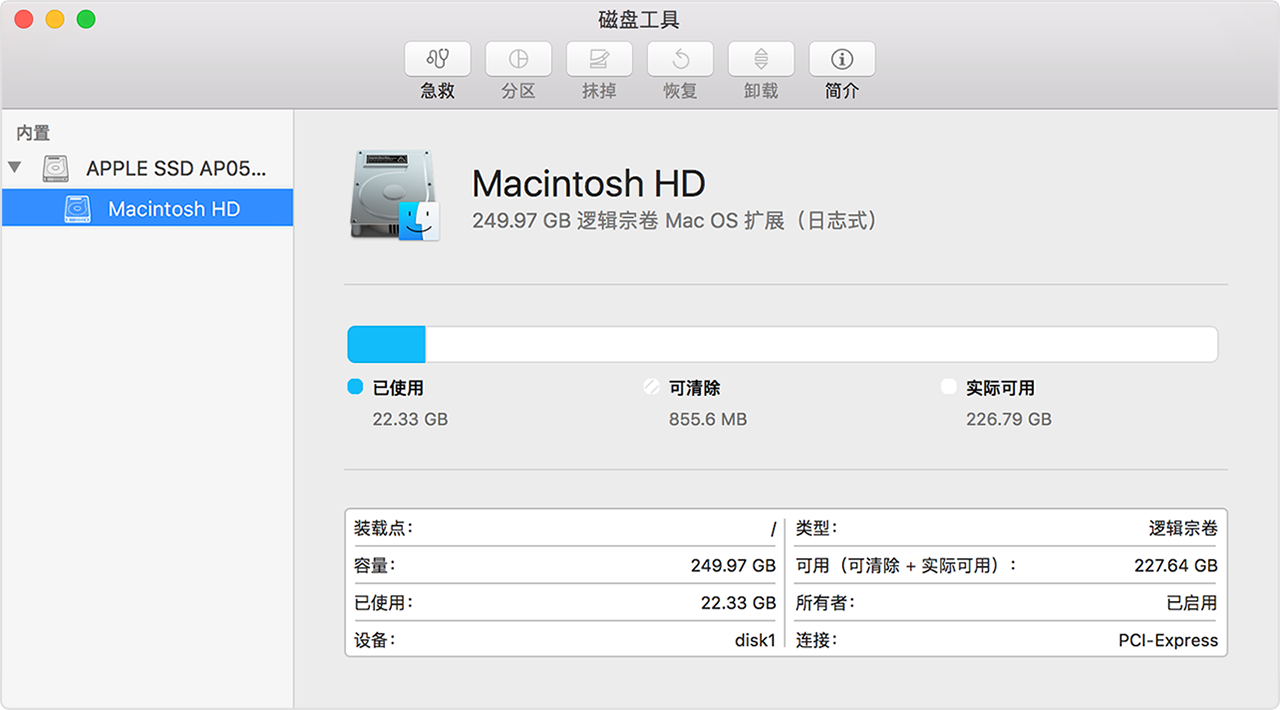
Task: Click the blue used-space bar segment
Action: click(x=386, y=344)
